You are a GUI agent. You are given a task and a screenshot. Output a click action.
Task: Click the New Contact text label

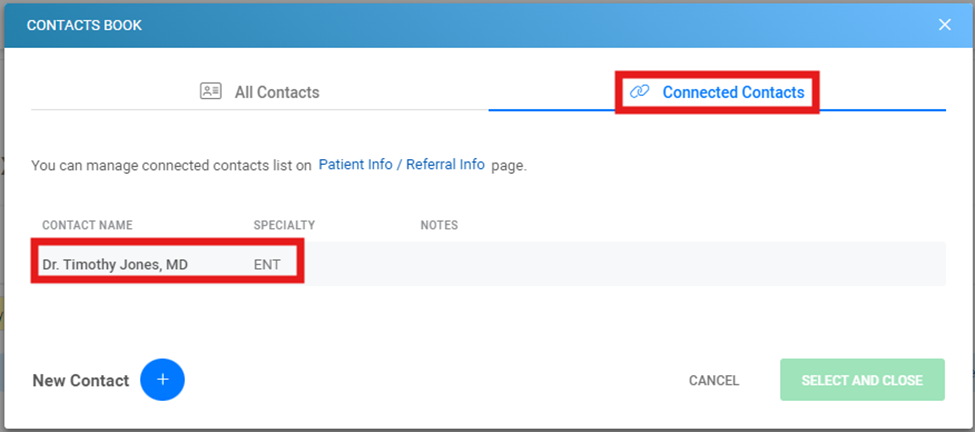[81, 380]
